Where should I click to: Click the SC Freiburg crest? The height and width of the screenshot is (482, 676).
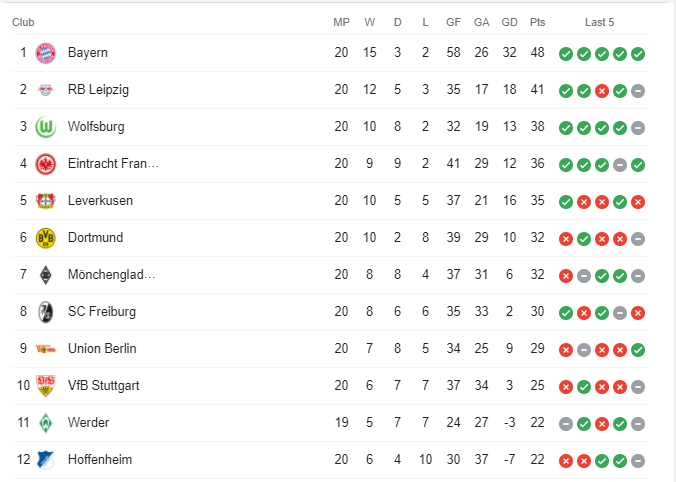[x=45, y=312]
